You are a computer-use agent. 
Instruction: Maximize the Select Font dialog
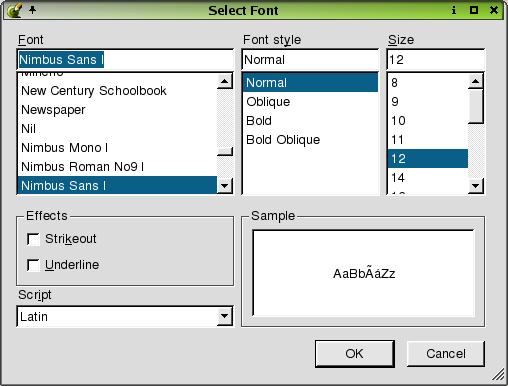pos(474,10)
